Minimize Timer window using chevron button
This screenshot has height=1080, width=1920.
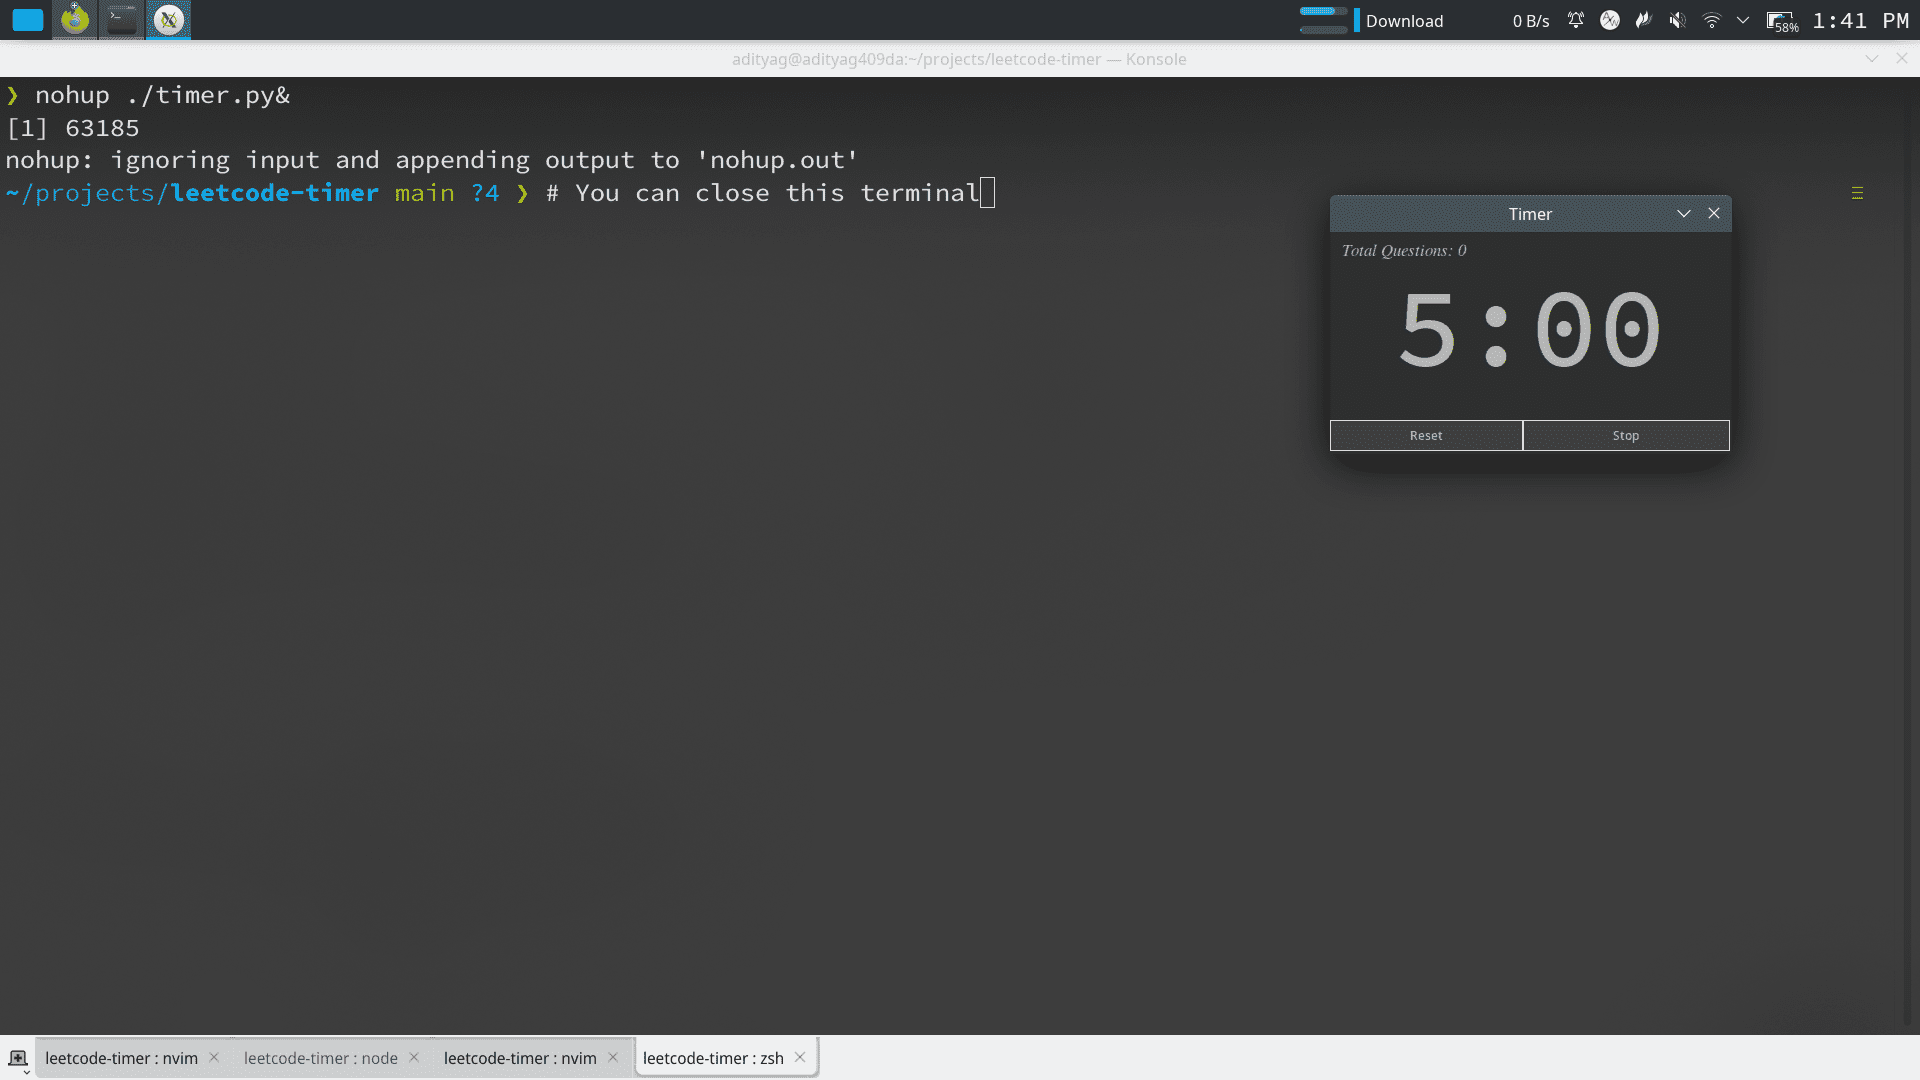click(1684, 214)
